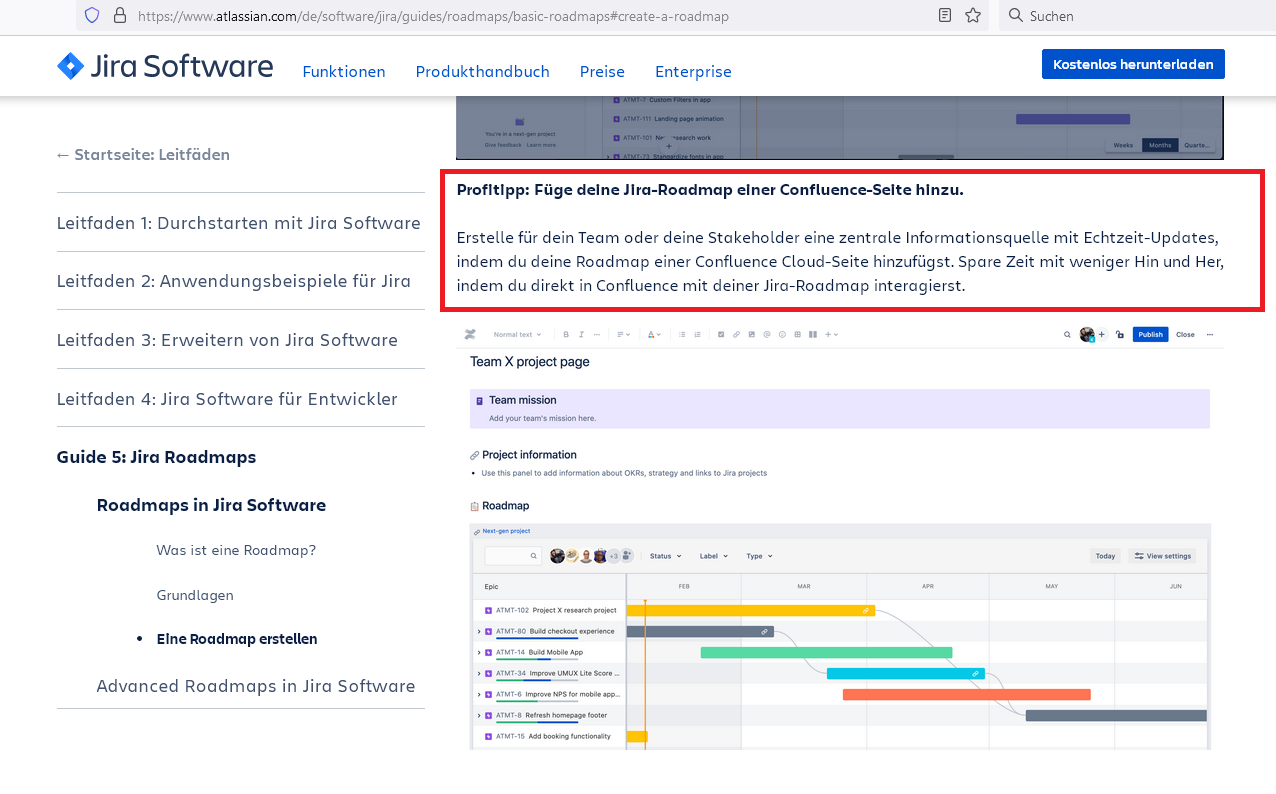Expand the ATMT-80 Build checkout experience epic

pos(478,631)
